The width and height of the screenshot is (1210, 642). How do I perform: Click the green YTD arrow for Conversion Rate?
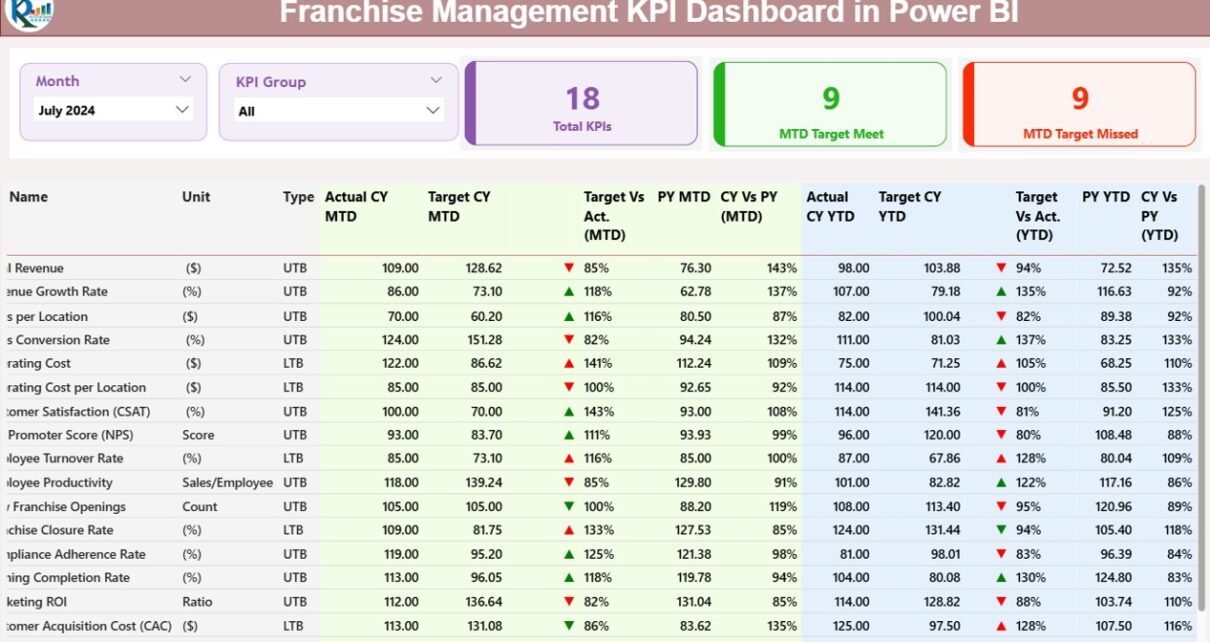click(1000, 340)
